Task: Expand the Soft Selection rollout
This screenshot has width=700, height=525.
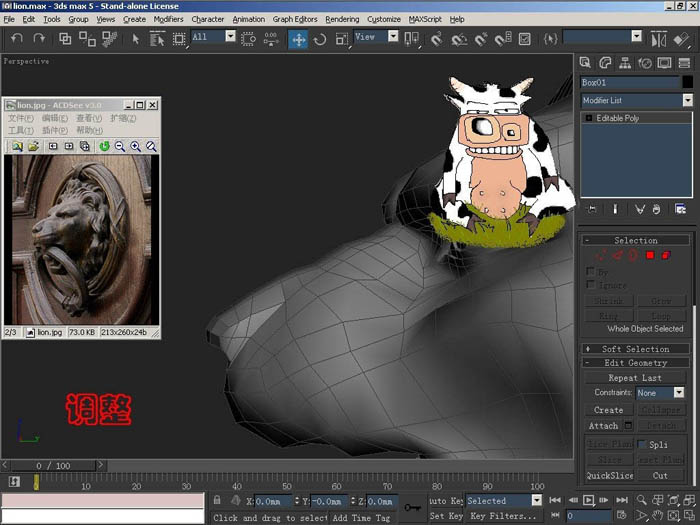Action: tap(635, 349)
